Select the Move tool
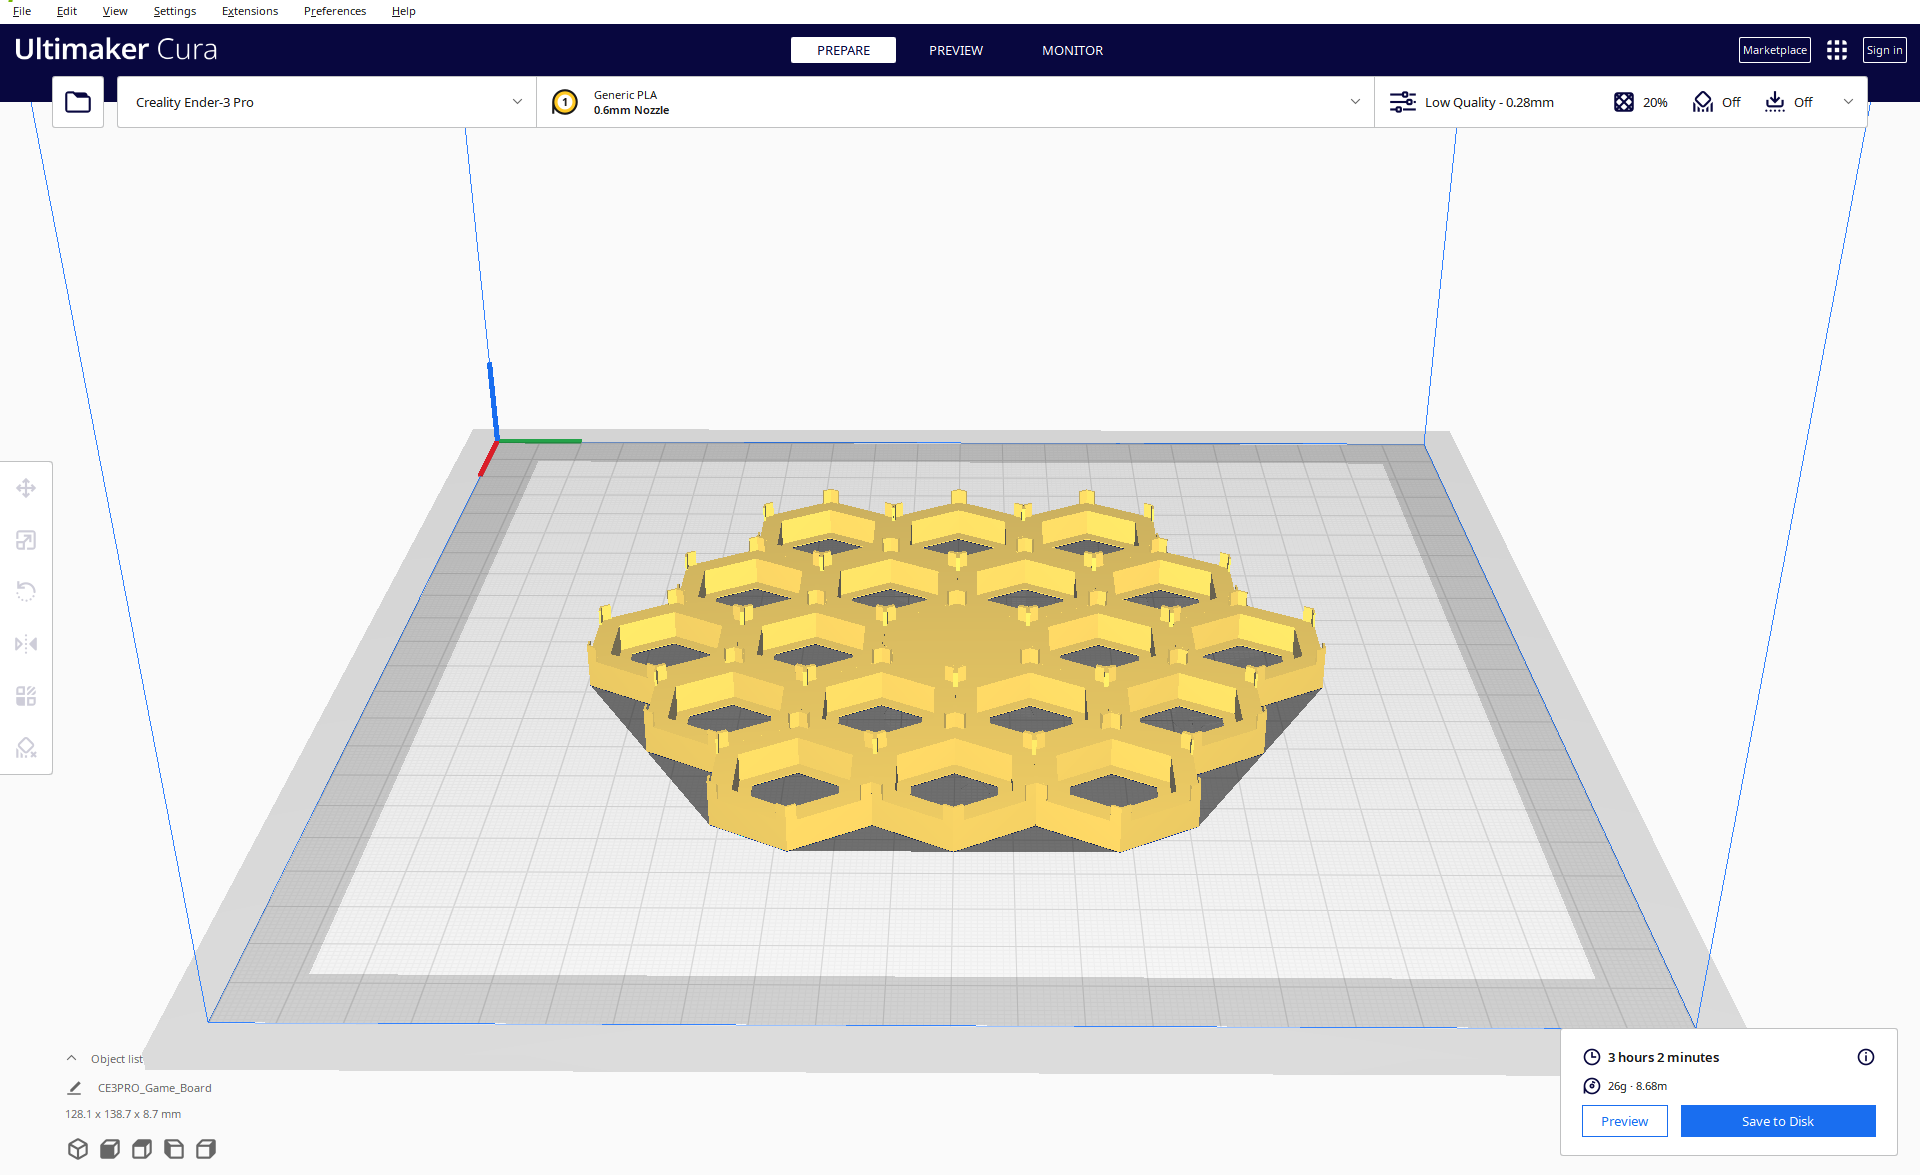 point(26,488)
